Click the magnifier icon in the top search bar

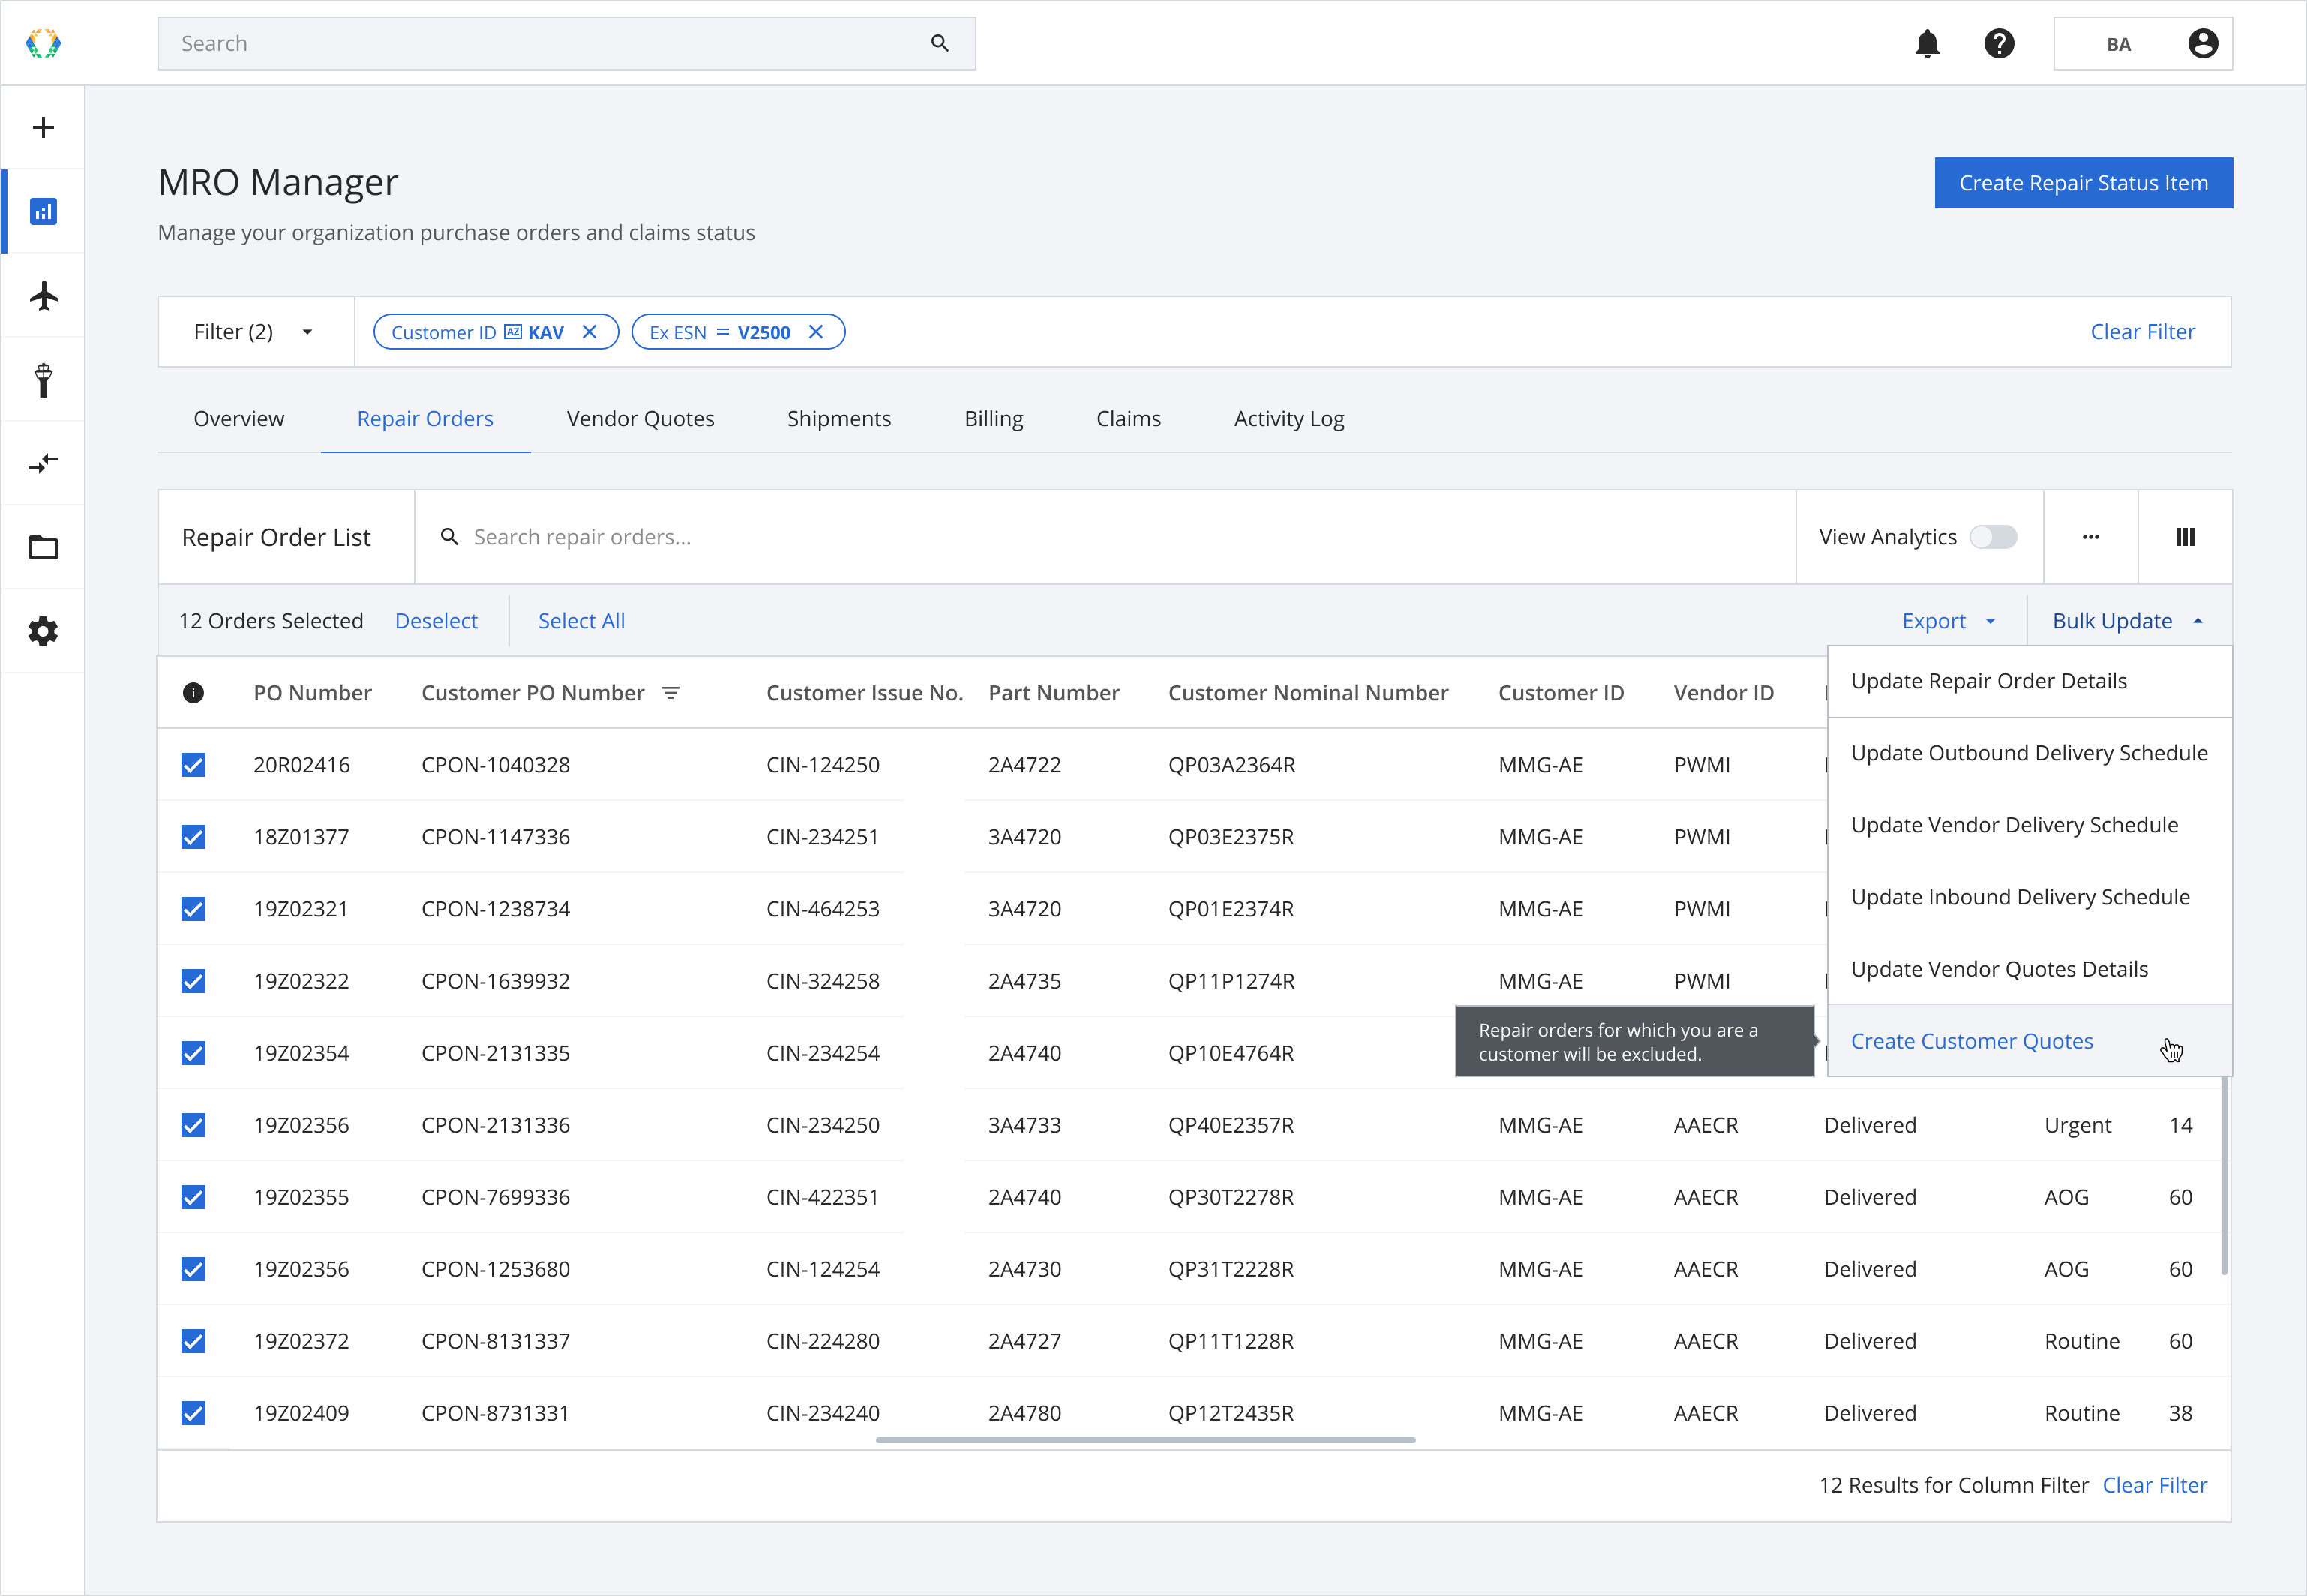(939, 43)
